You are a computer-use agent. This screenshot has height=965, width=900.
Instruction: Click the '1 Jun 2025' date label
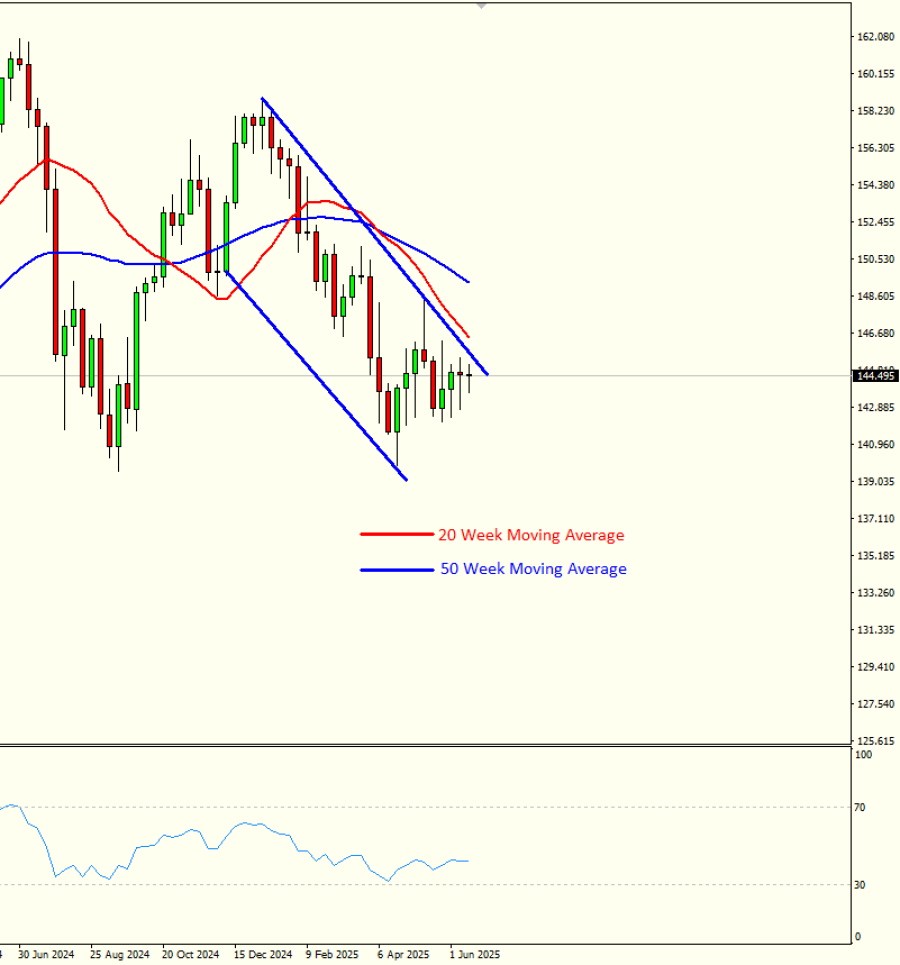474,954
